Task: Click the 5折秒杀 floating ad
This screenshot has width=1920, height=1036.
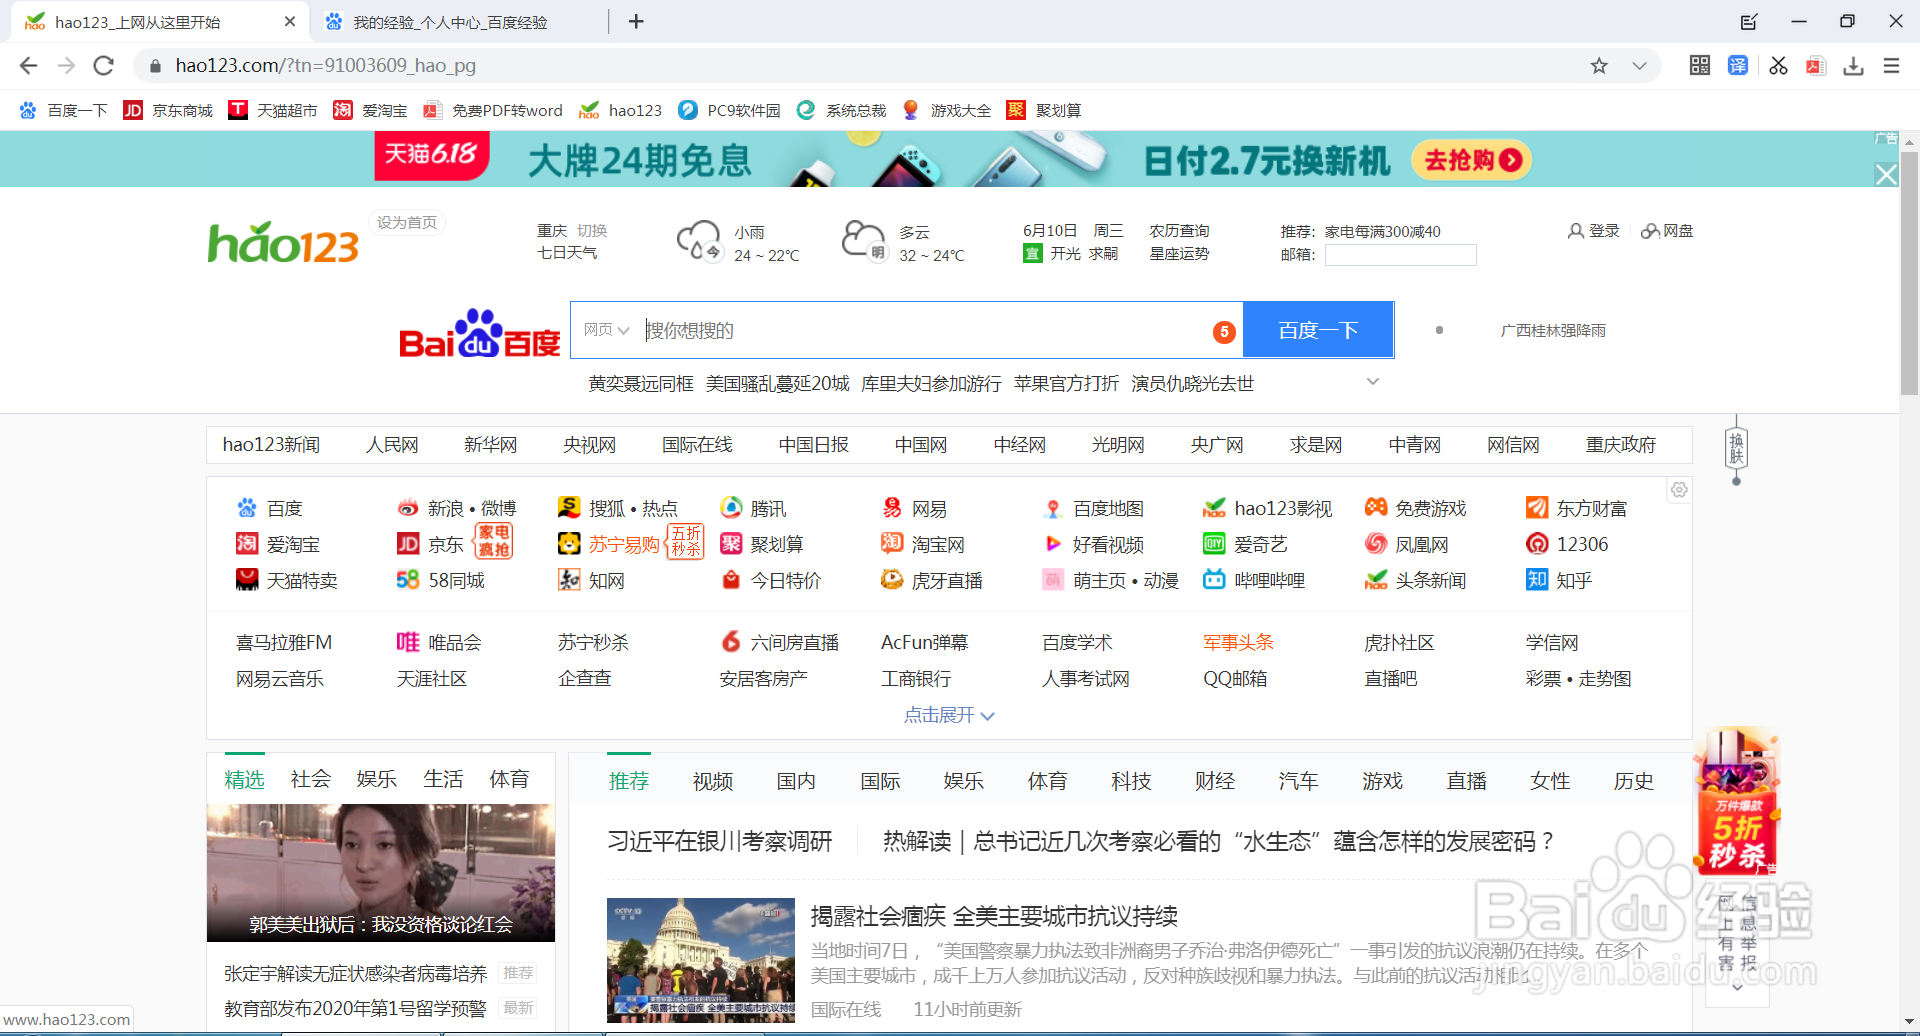Action: coord(1735,802)
